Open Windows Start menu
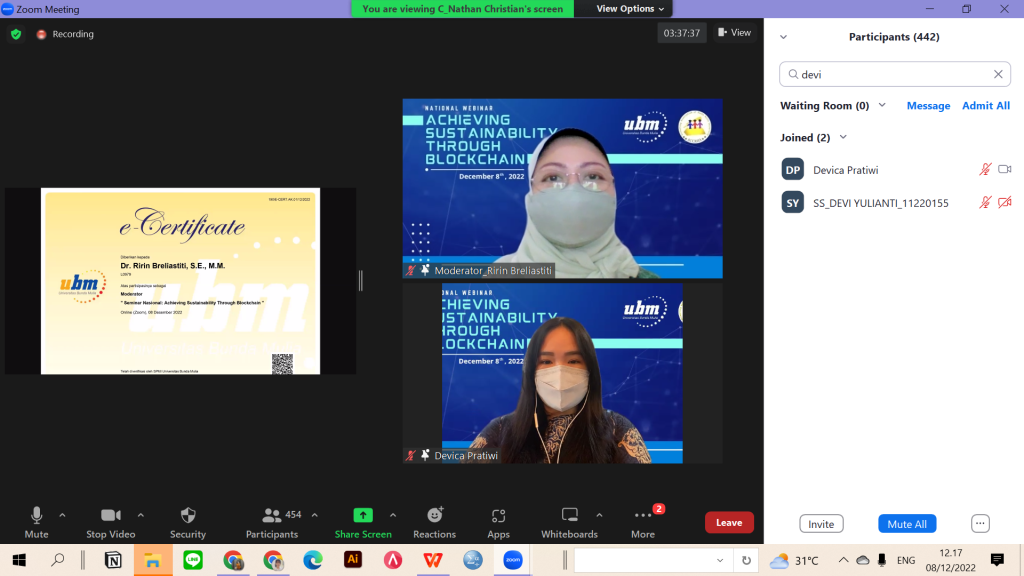The width and height of the screenshot is (1024, 576). 20,560
